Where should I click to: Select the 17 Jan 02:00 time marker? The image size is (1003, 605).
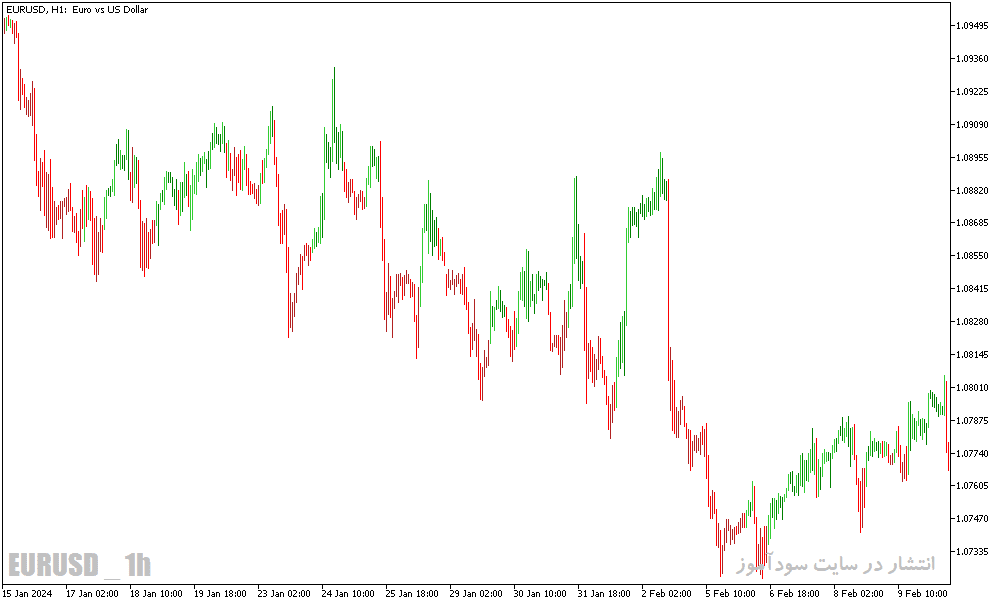[x=92, y=593]
